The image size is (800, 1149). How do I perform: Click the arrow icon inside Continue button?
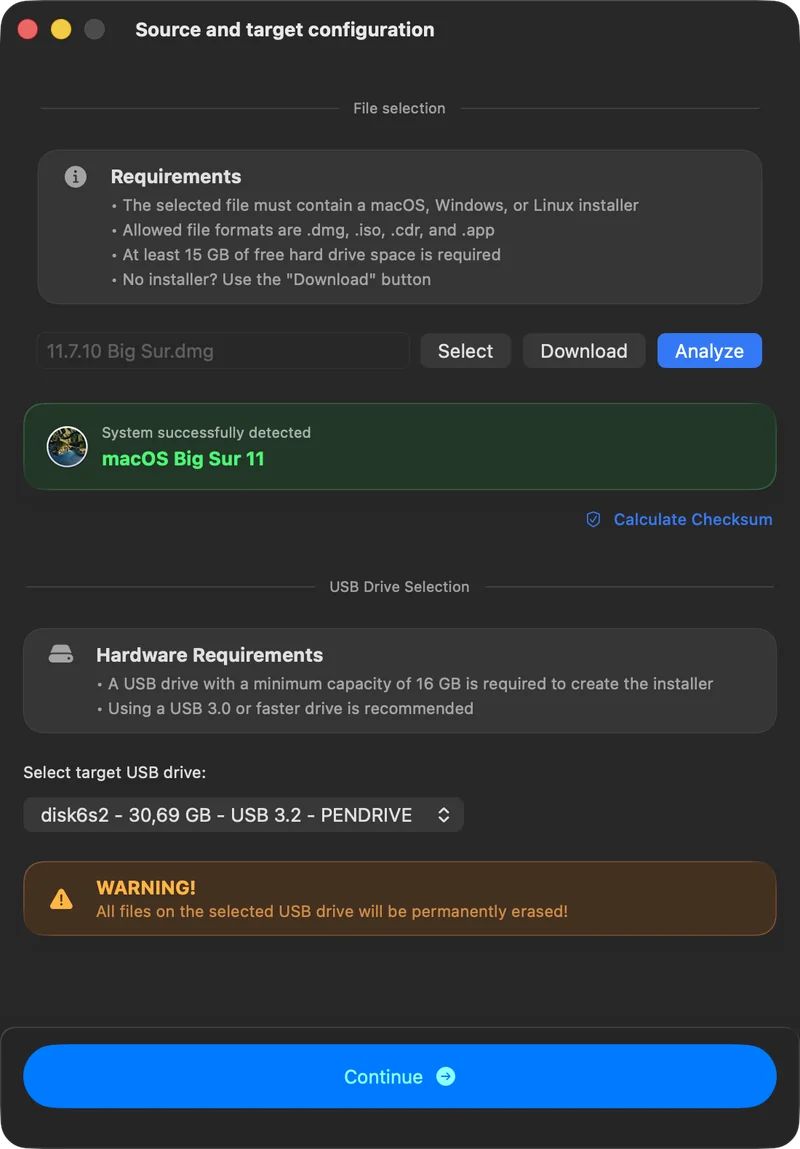click(x=445, y=1076)
